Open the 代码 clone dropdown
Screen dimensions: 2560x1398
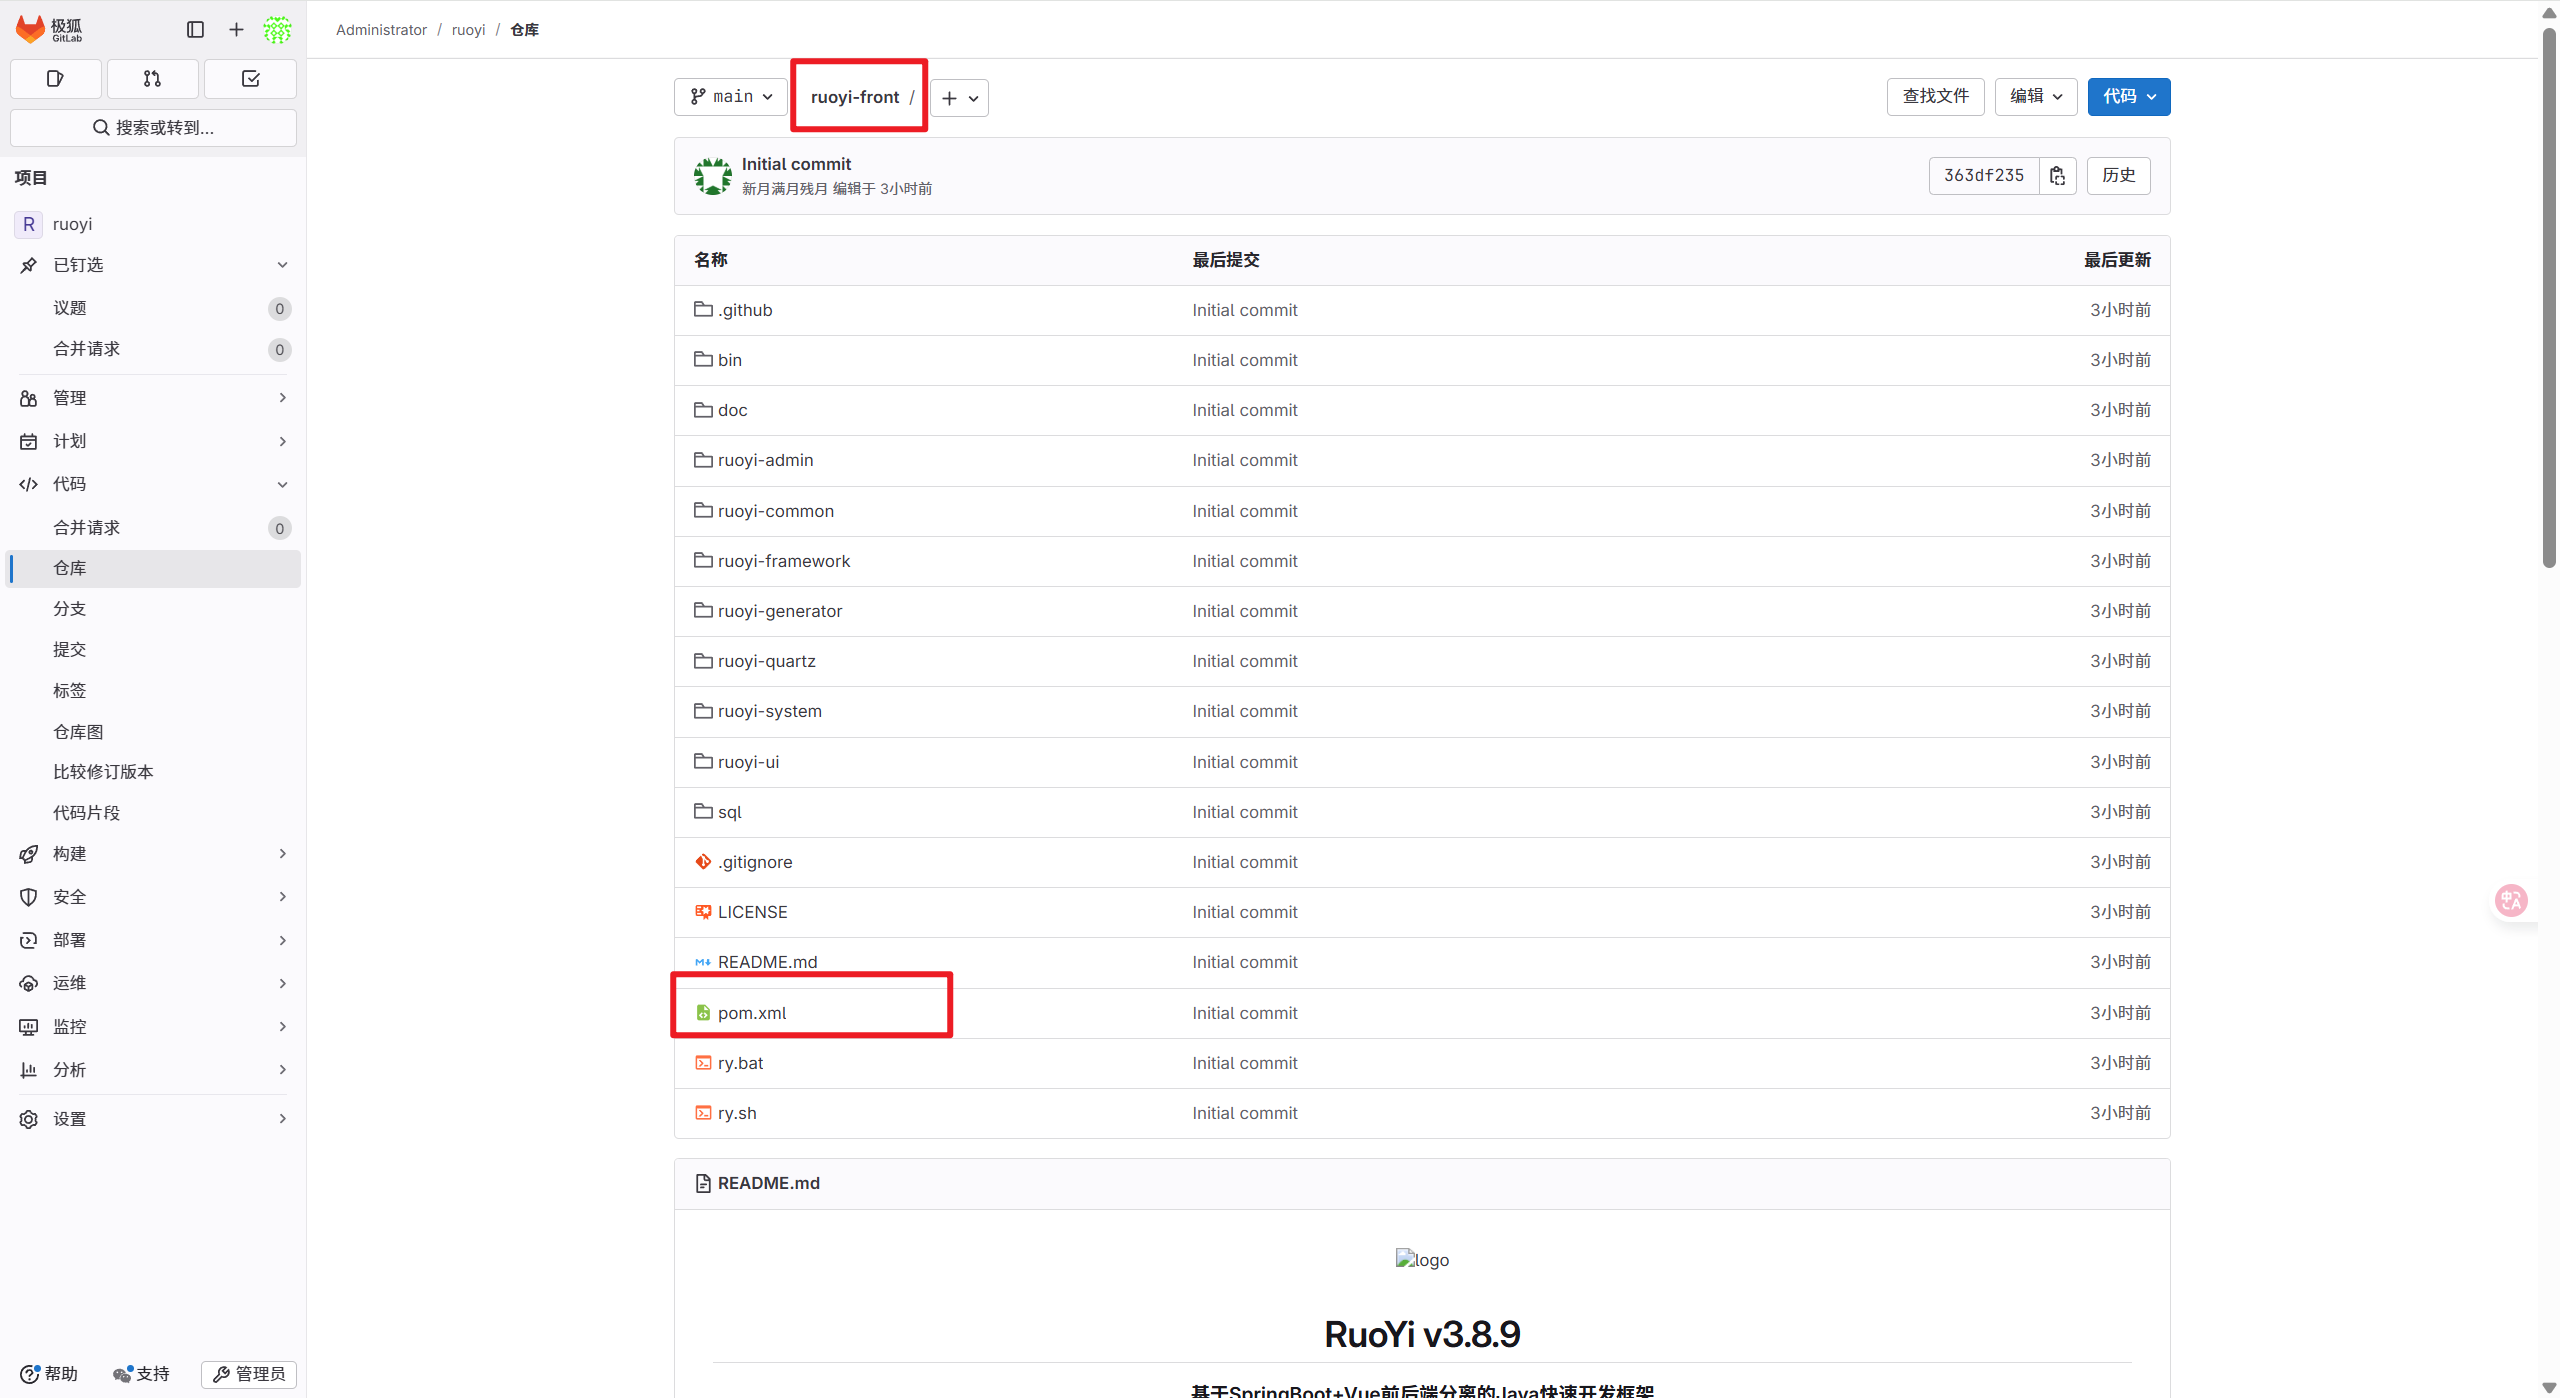2128,97
